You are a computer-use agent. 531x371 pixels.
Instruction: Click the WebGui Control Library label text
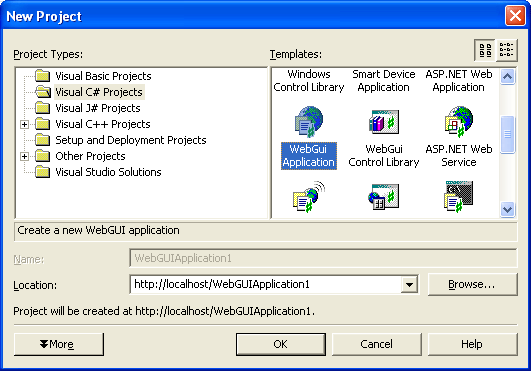384,156
